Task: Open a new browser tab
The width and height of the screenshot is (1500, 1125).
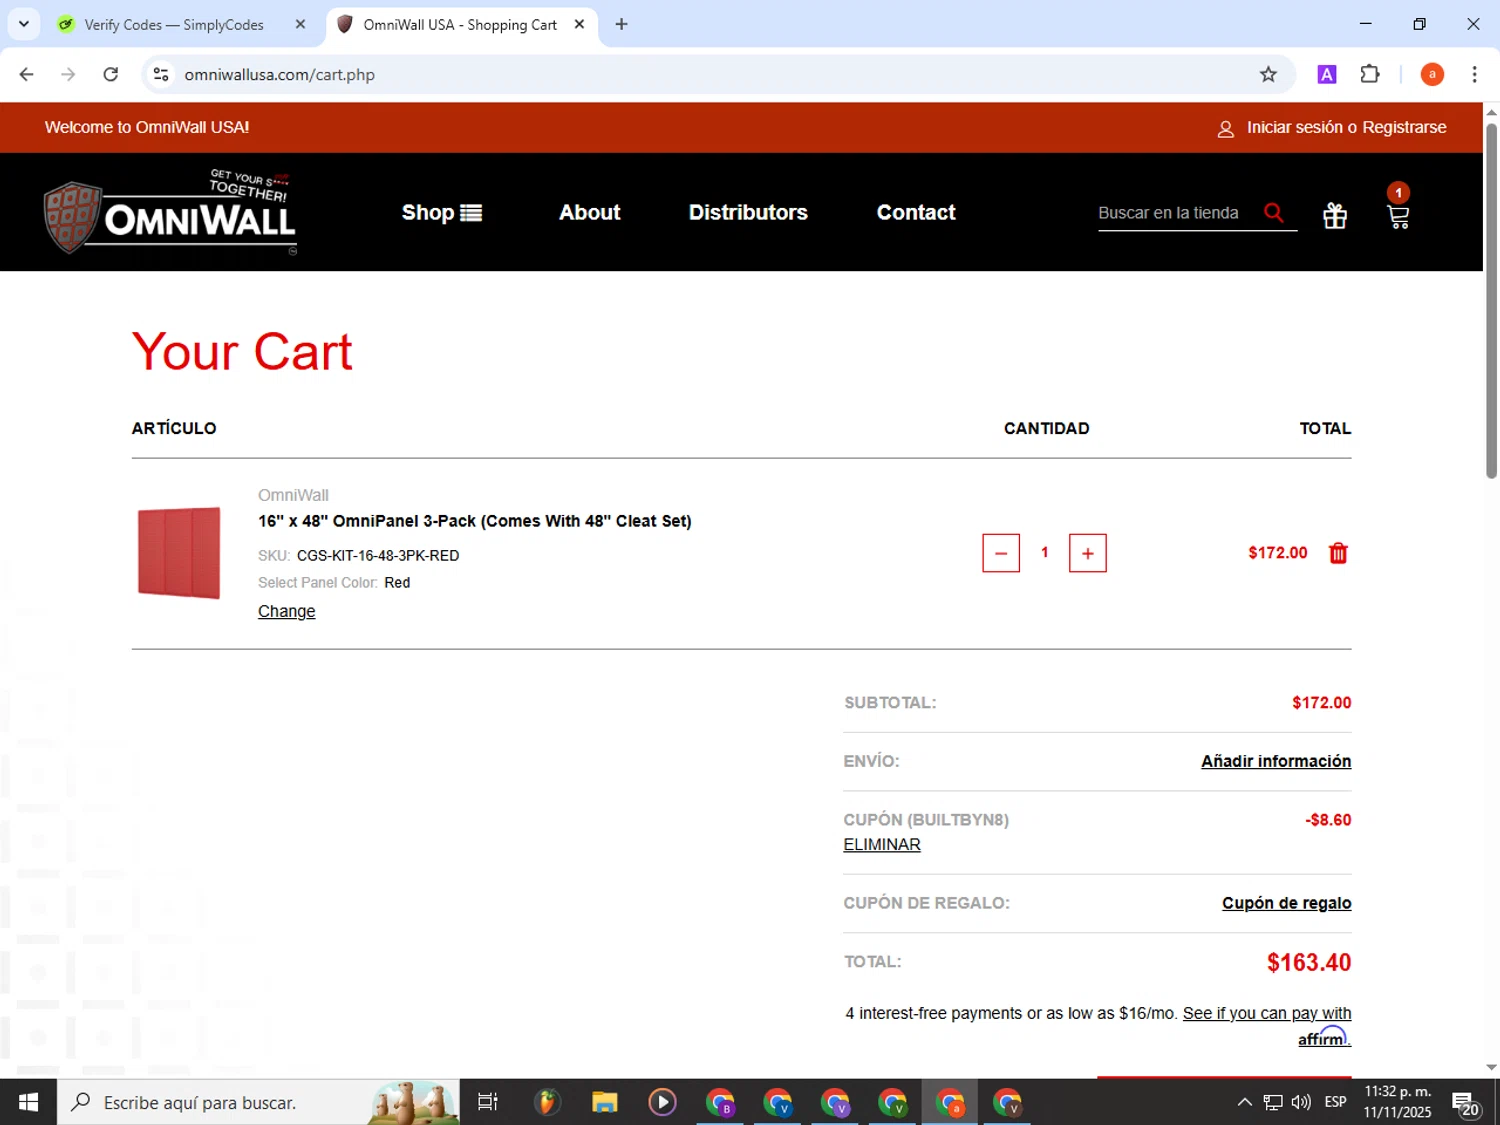Action: [x=621, y=24]
